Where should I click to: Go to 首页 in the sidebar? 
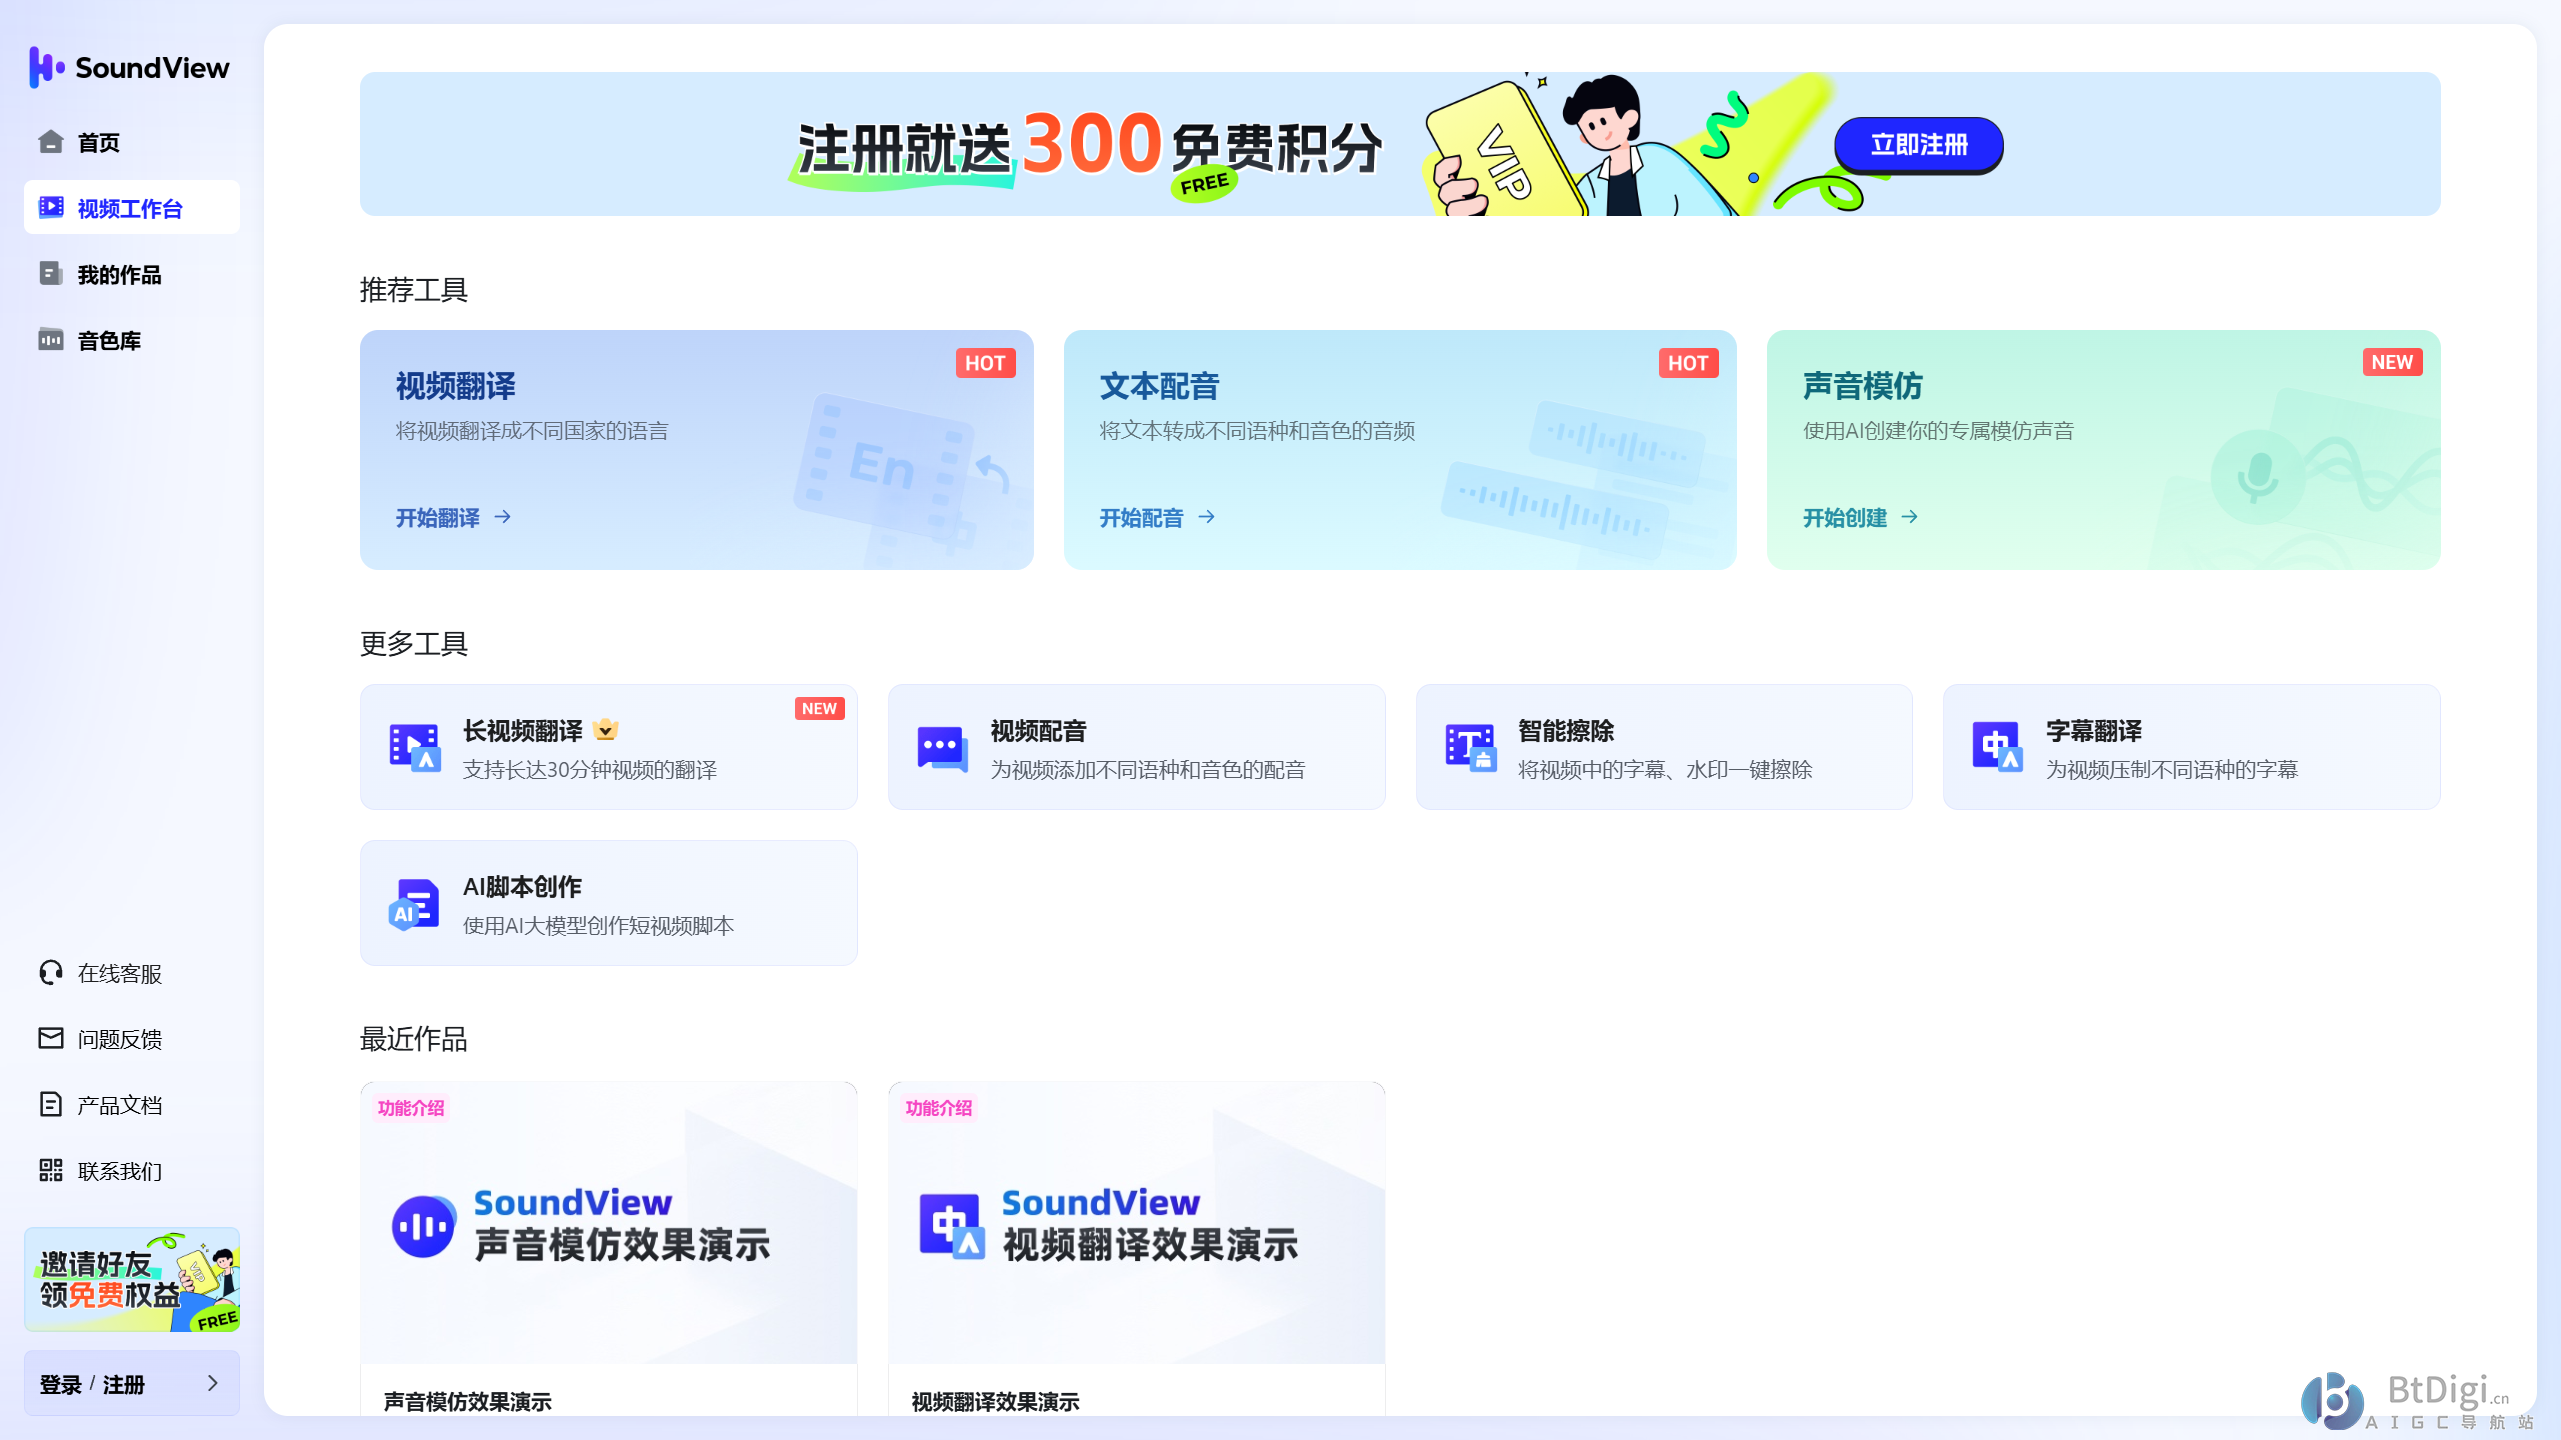point(132,142)
